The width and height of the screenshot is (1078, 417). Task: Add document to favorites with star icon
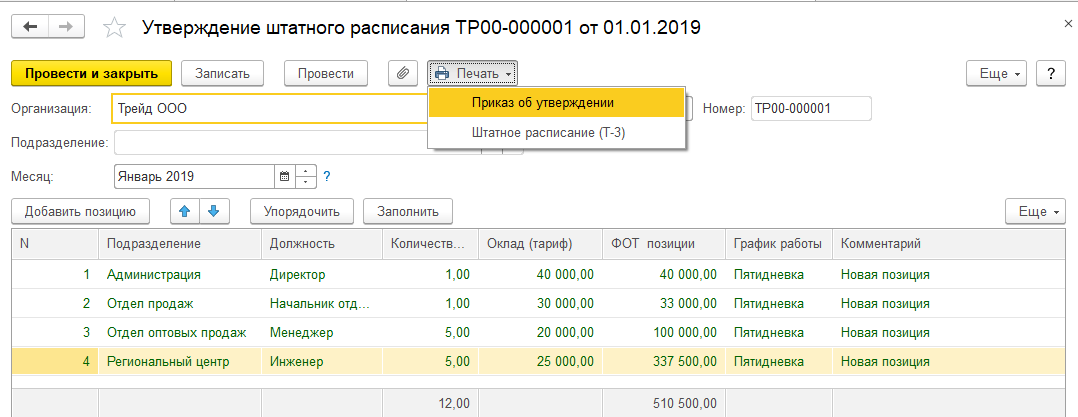pos(115,29)
